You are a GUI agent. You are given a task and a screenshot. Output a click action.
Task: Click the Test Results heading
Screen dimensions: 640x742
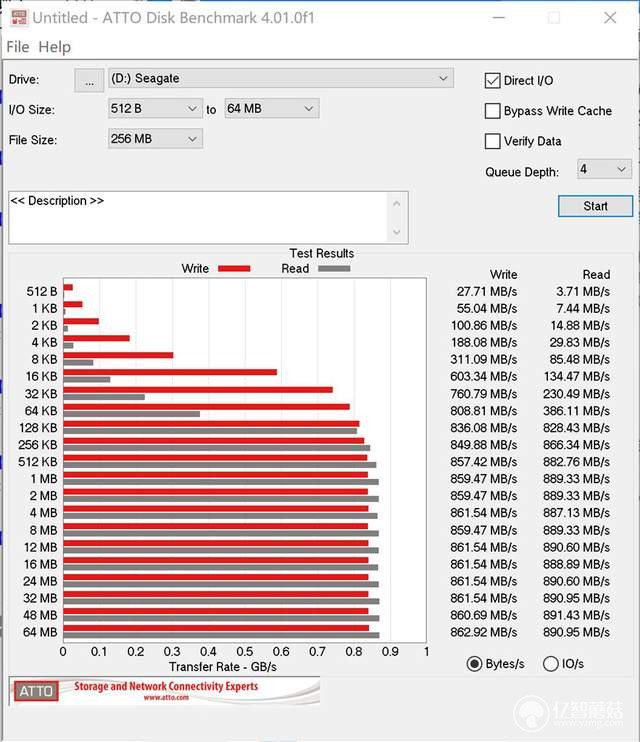322,254
